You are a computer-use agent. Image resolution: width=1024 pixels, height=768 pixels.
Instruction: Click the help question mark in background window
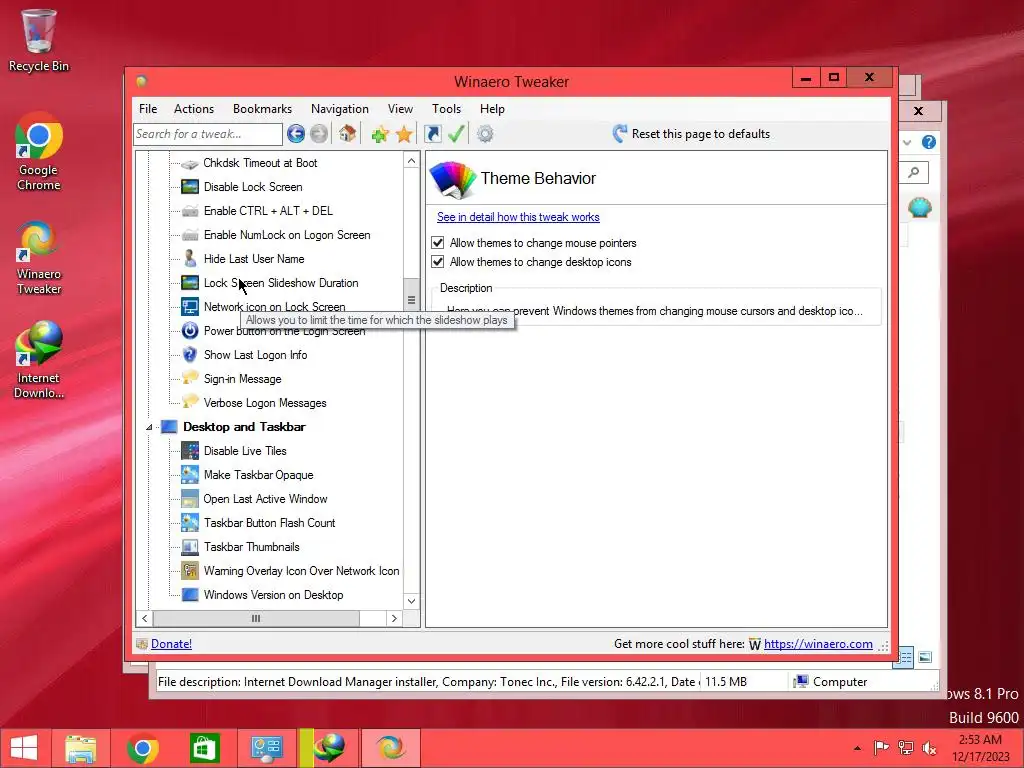tap(929, 142)
